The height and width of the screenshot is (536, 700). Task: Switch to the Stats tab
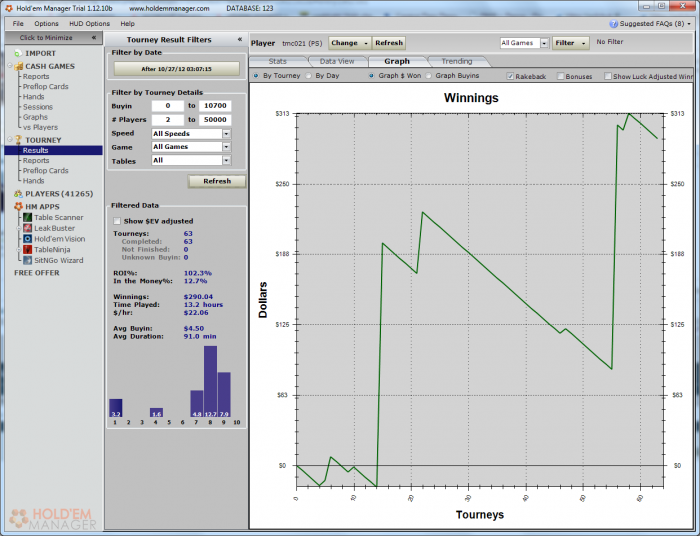(278, 61)
